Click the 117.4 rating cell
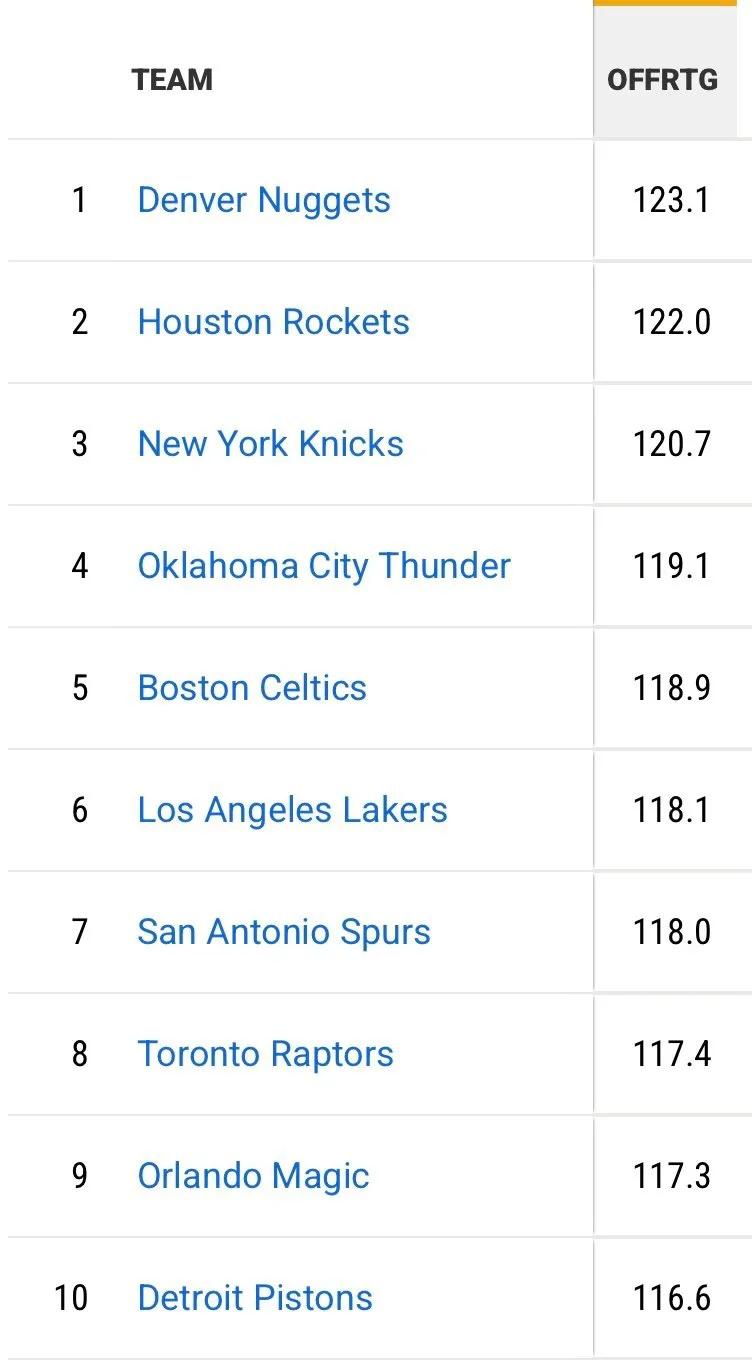The height and width of the screenshot is (1360, 752). tap(671, 1054)
